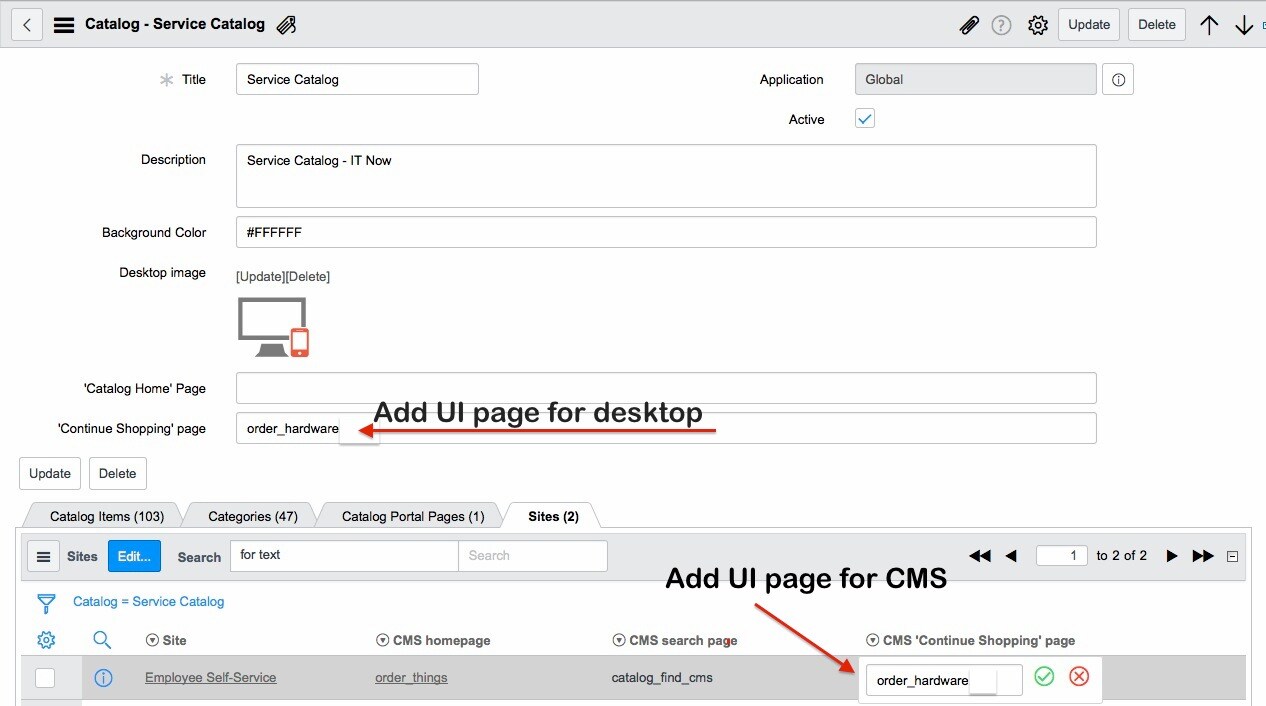Cancel cell edit with red X
1266x706 pixels.
point(1079,677)
